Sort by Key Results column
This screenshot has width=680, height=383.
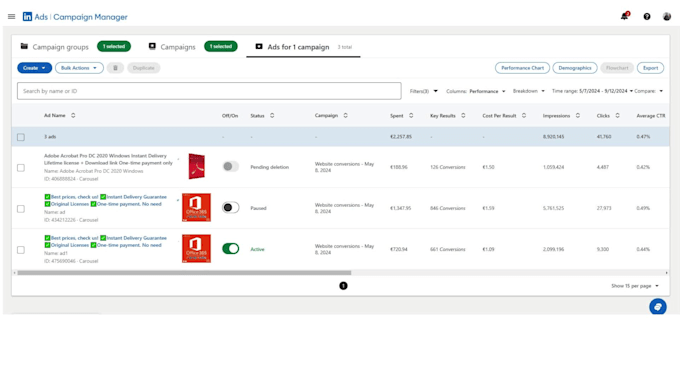click(463, 115)
